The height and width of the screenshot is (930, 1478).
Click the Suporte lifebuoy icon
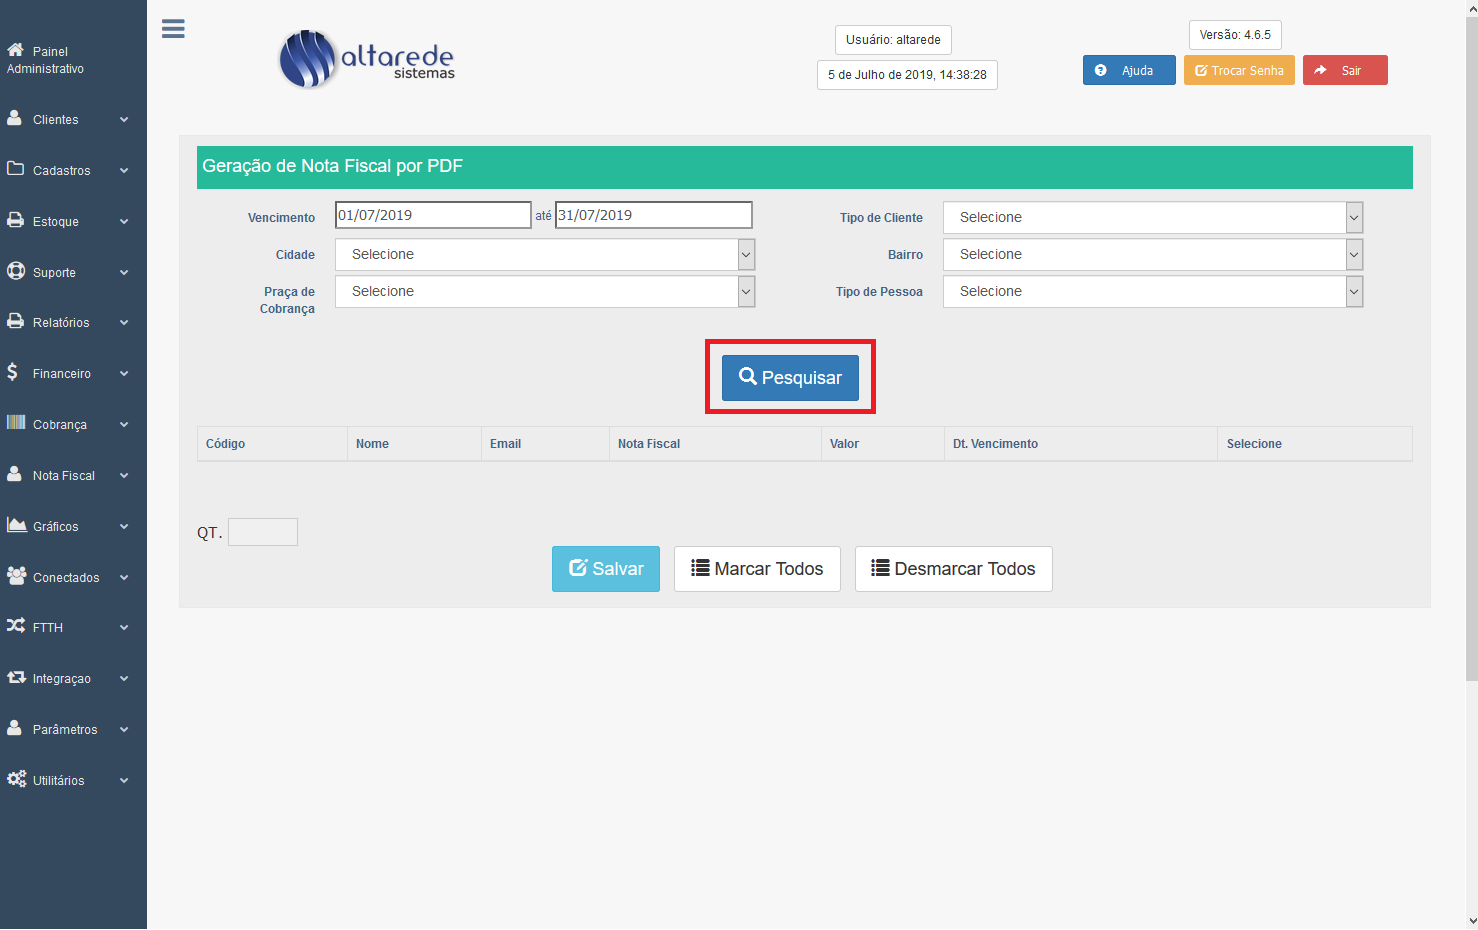[x=16, y=271]
